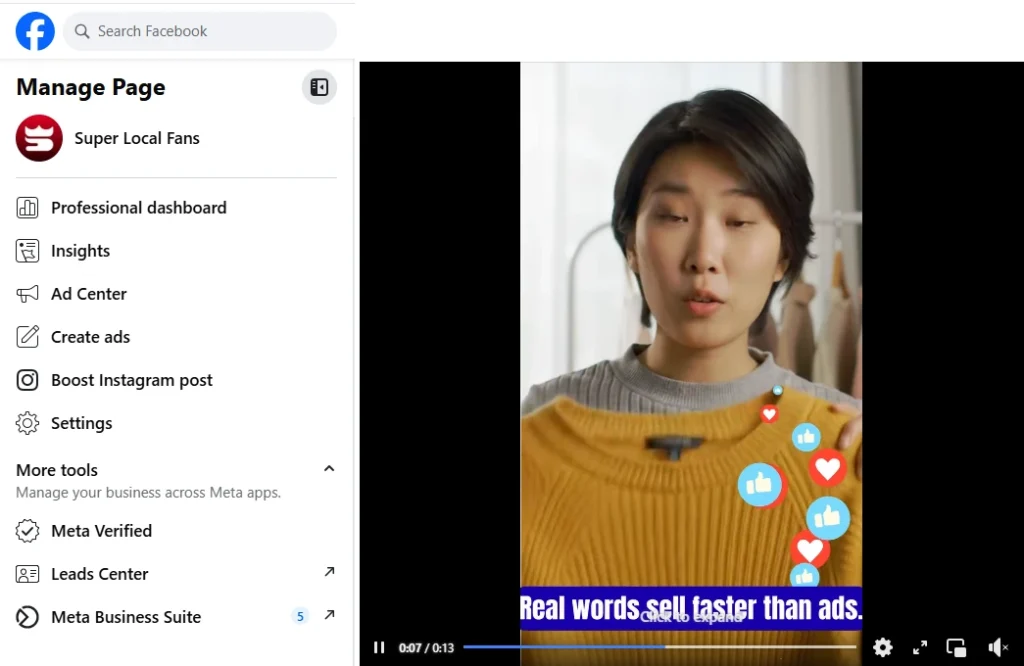Select Create ads
1024x666 pixels.
(90, 337)
